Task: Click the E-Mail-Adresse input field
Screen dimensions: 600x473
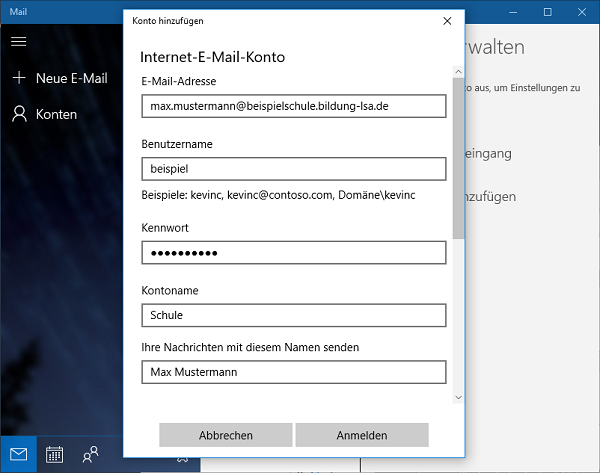Action: [293, 106]
